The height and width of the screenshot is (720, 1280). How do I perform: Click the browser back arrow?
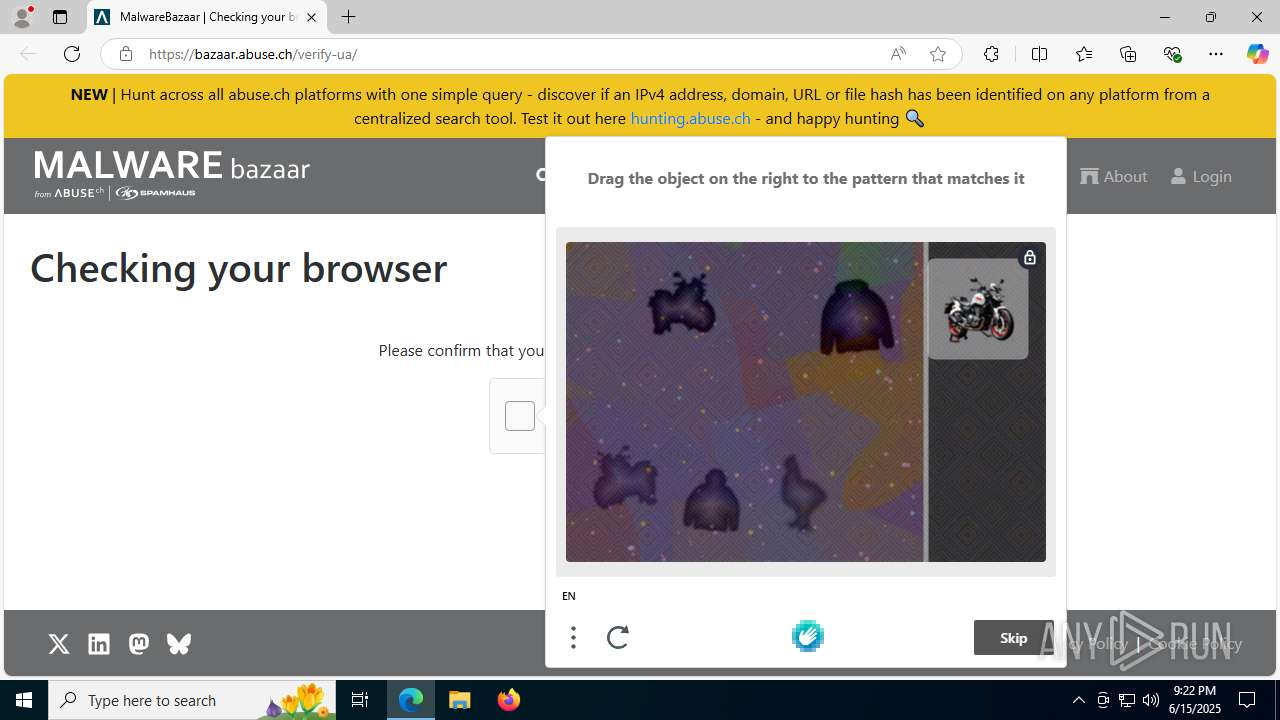[x=28, y=54]
